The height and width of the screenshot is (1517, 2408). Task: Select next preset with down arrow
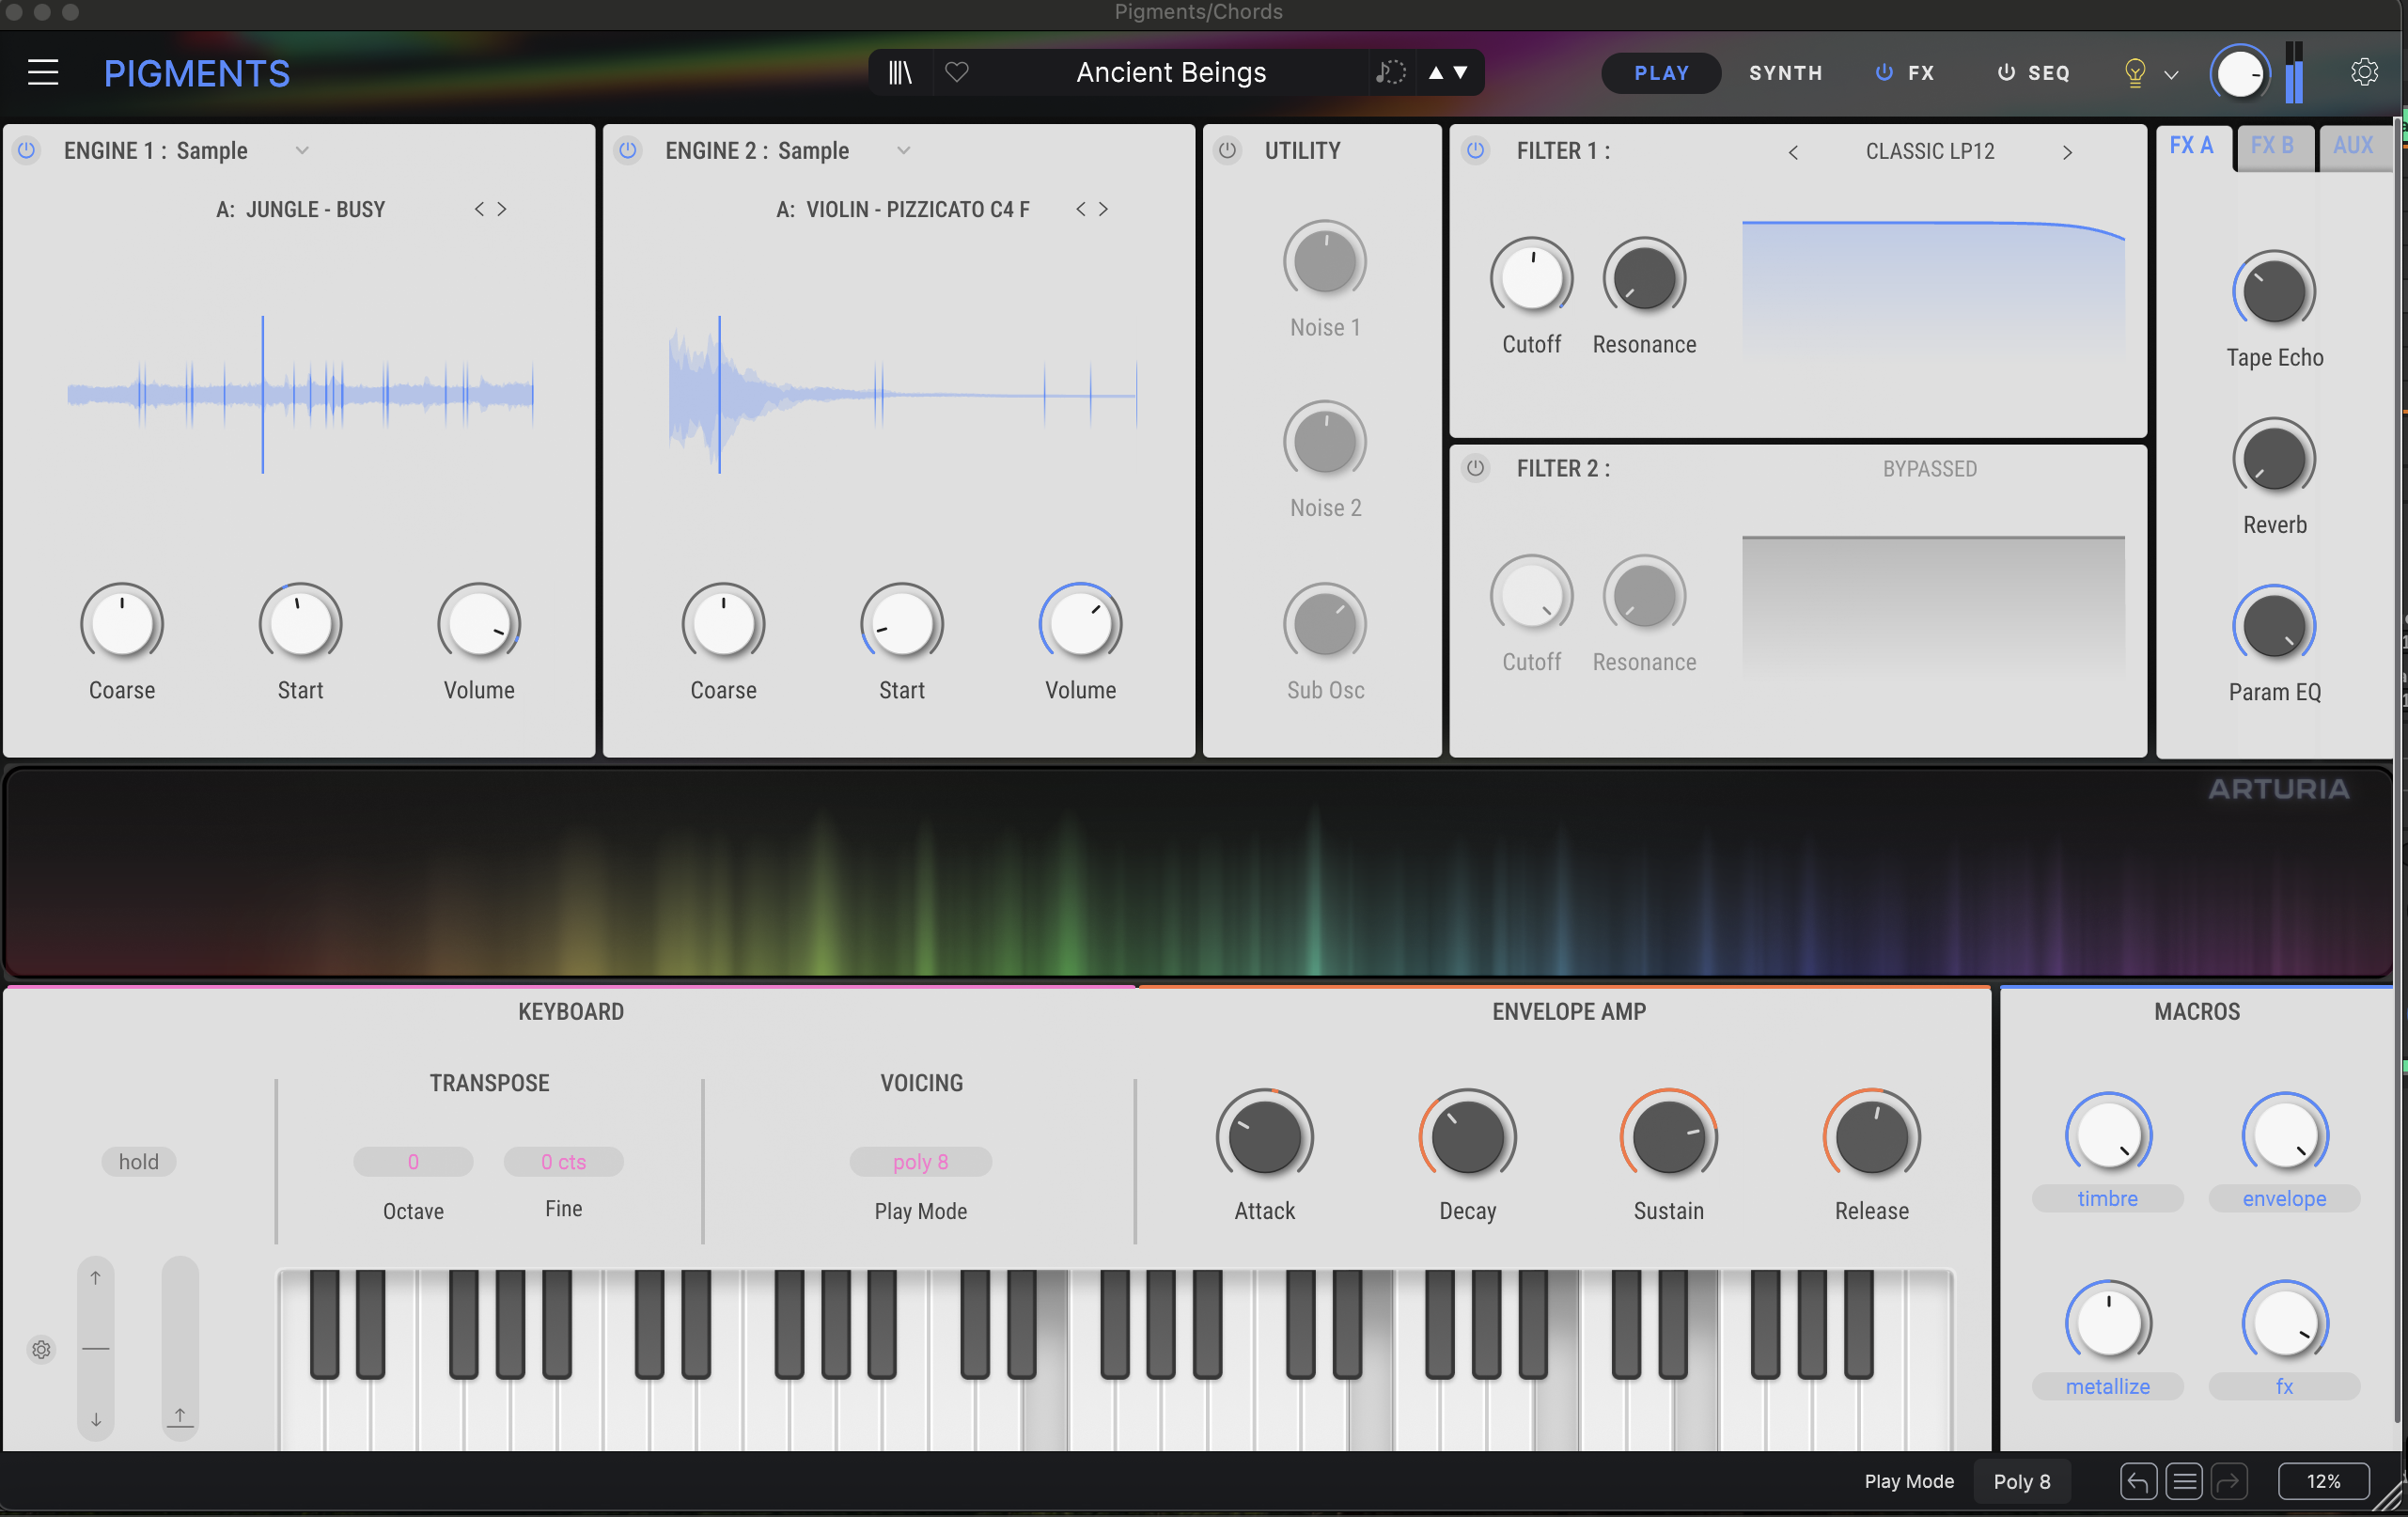point(1460,72)
